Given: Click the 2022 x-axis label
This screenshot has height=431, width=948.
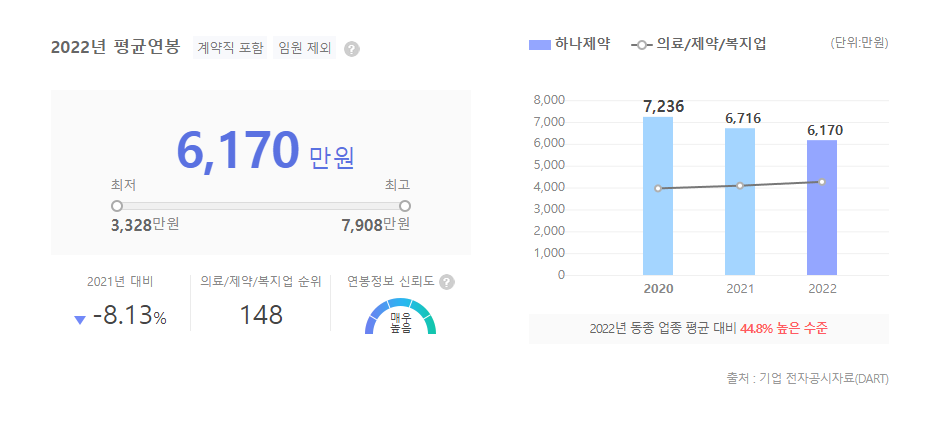Looking at the screenshot, I should pos(822,289).
